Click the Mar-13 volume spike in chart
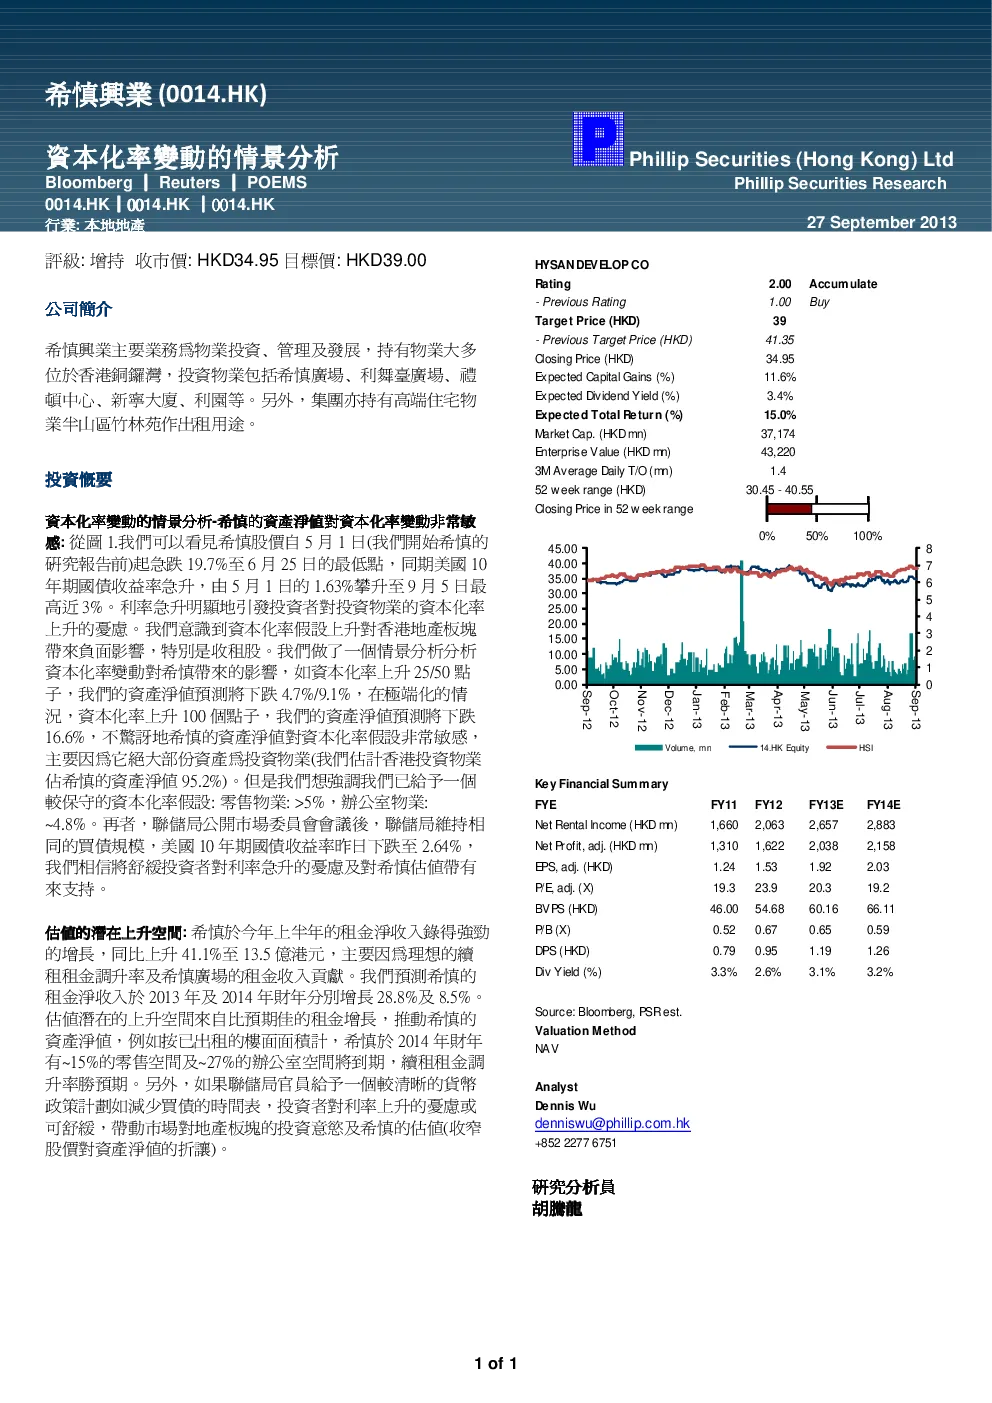 click(x=742, y=620)
